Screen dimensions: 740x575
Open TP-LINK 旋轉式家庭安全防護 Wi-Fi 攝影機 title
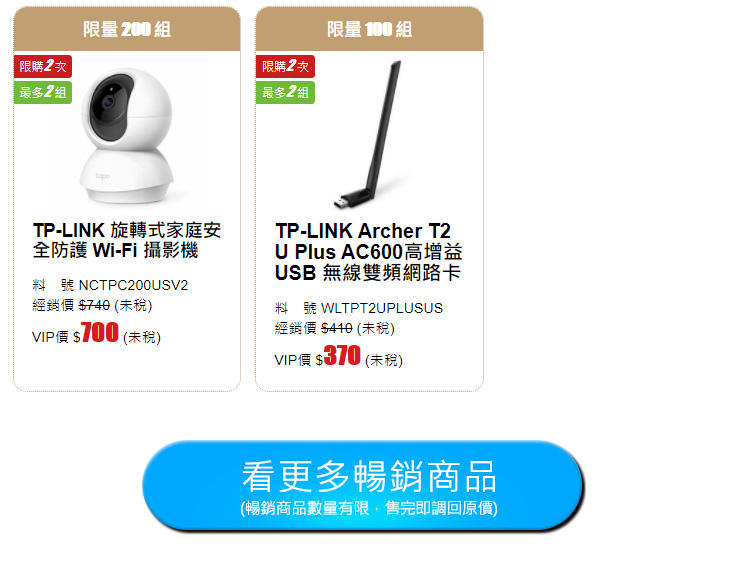(127, 240)
